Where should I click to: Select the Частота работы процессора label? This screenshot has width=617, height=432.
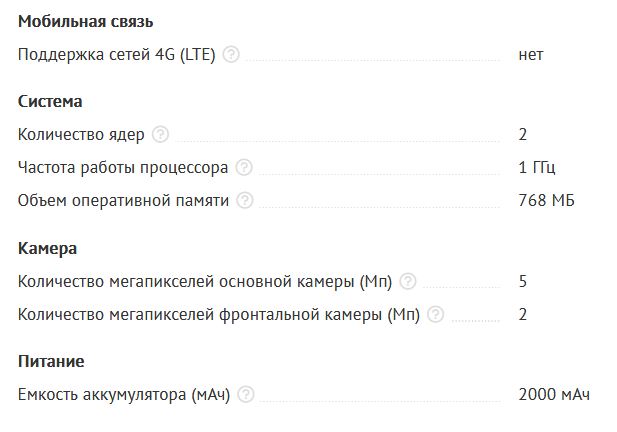click(x=123, y=168)
